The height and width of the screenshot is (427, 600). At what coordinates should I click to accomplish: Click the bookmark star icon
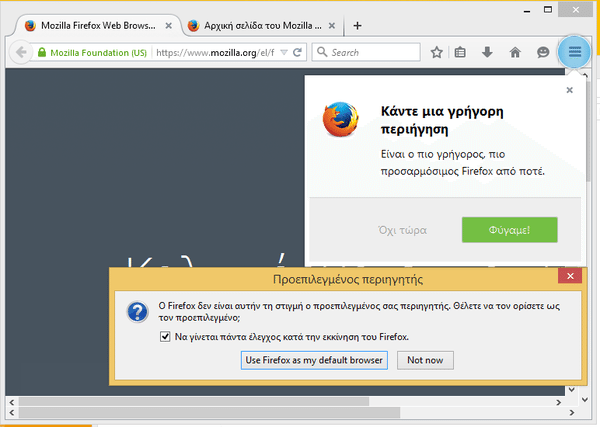pos(437,52)
